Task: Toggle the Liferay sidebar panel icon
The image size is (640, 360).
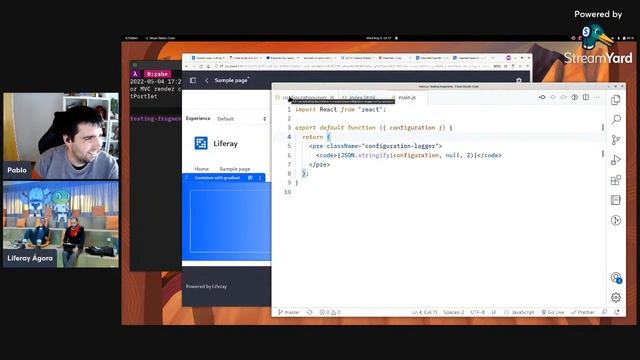Action: click(x=193, y=80)
